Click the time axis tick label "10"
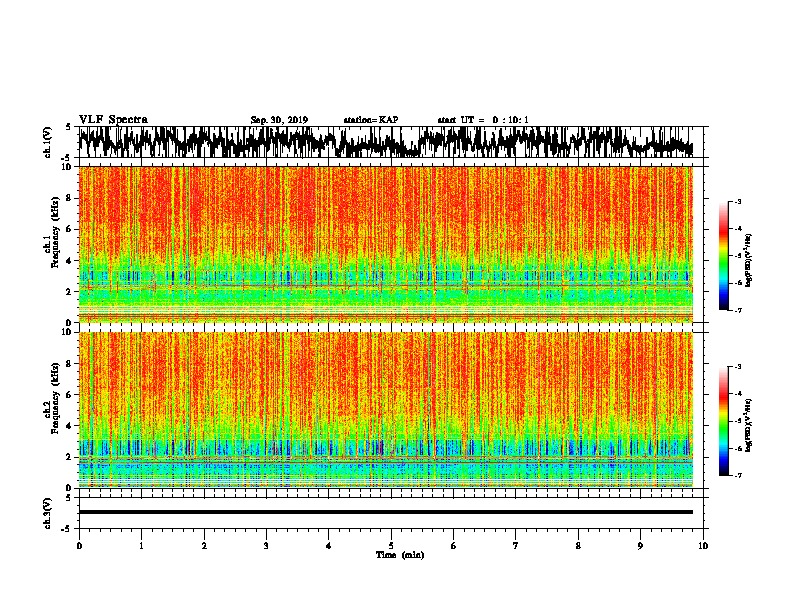This screenshot has width=792, height=612. (703, 546)
